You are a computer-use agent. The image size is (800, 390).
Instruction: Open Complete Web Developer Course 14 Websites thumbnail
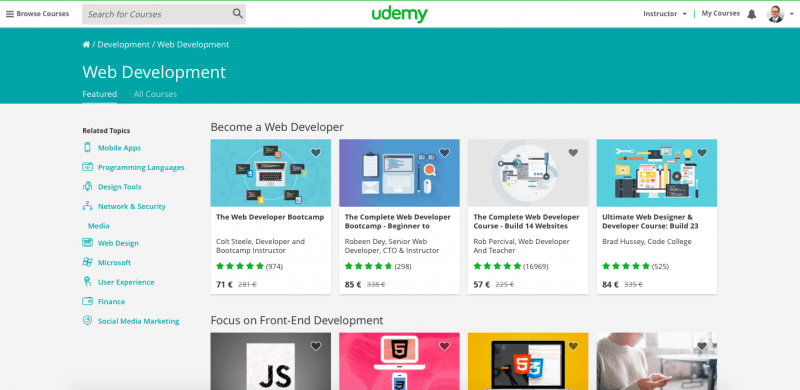[x=528, y=173]
